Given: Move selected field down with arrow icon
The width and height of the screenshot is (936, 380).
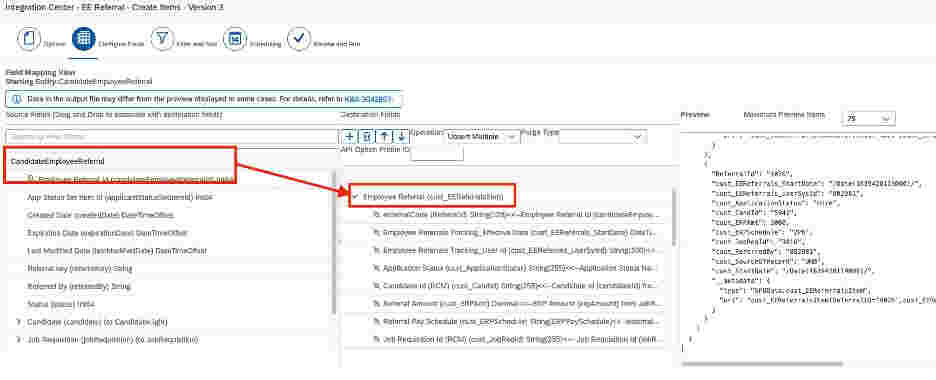Looking at the screenshot, I should (x=401, y=137).
